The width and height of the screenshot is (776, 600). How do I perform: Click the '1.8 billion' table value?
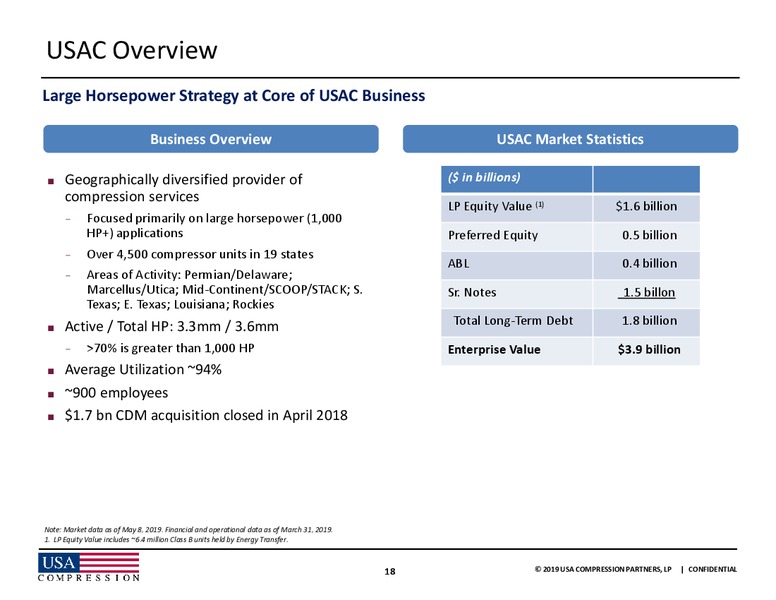(649, 321)
